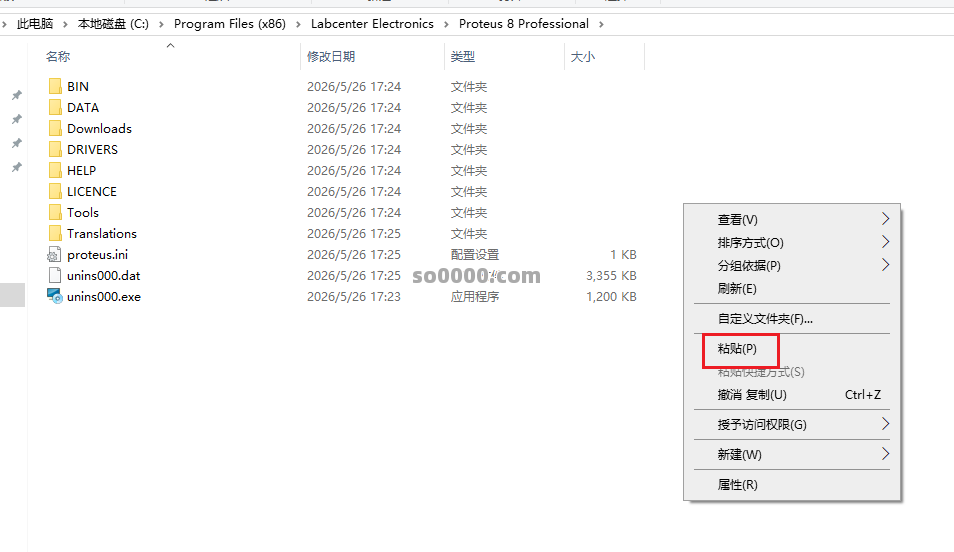Click the DRIVERS folder name
The width and height of the screenshot is (954, 552).
pos(92,150)
